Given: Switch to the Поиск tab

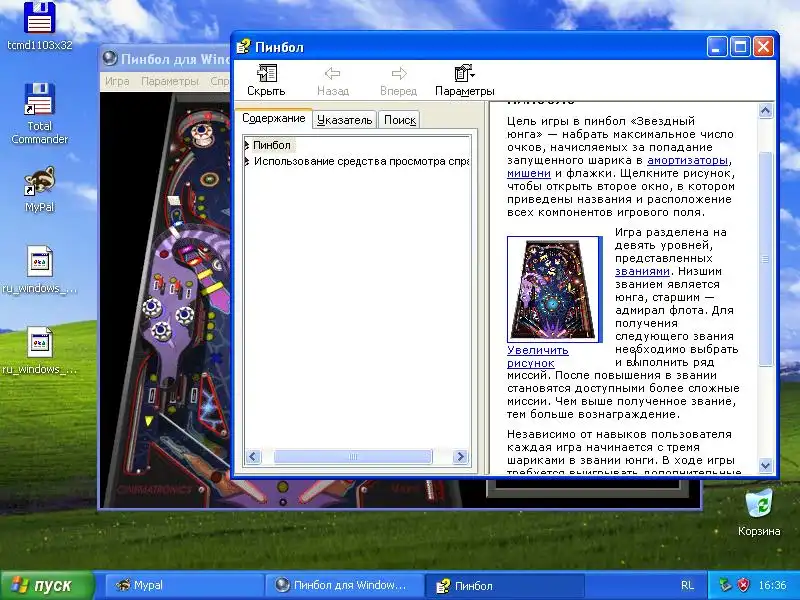Looking at the screenshot, I should 399,120.
